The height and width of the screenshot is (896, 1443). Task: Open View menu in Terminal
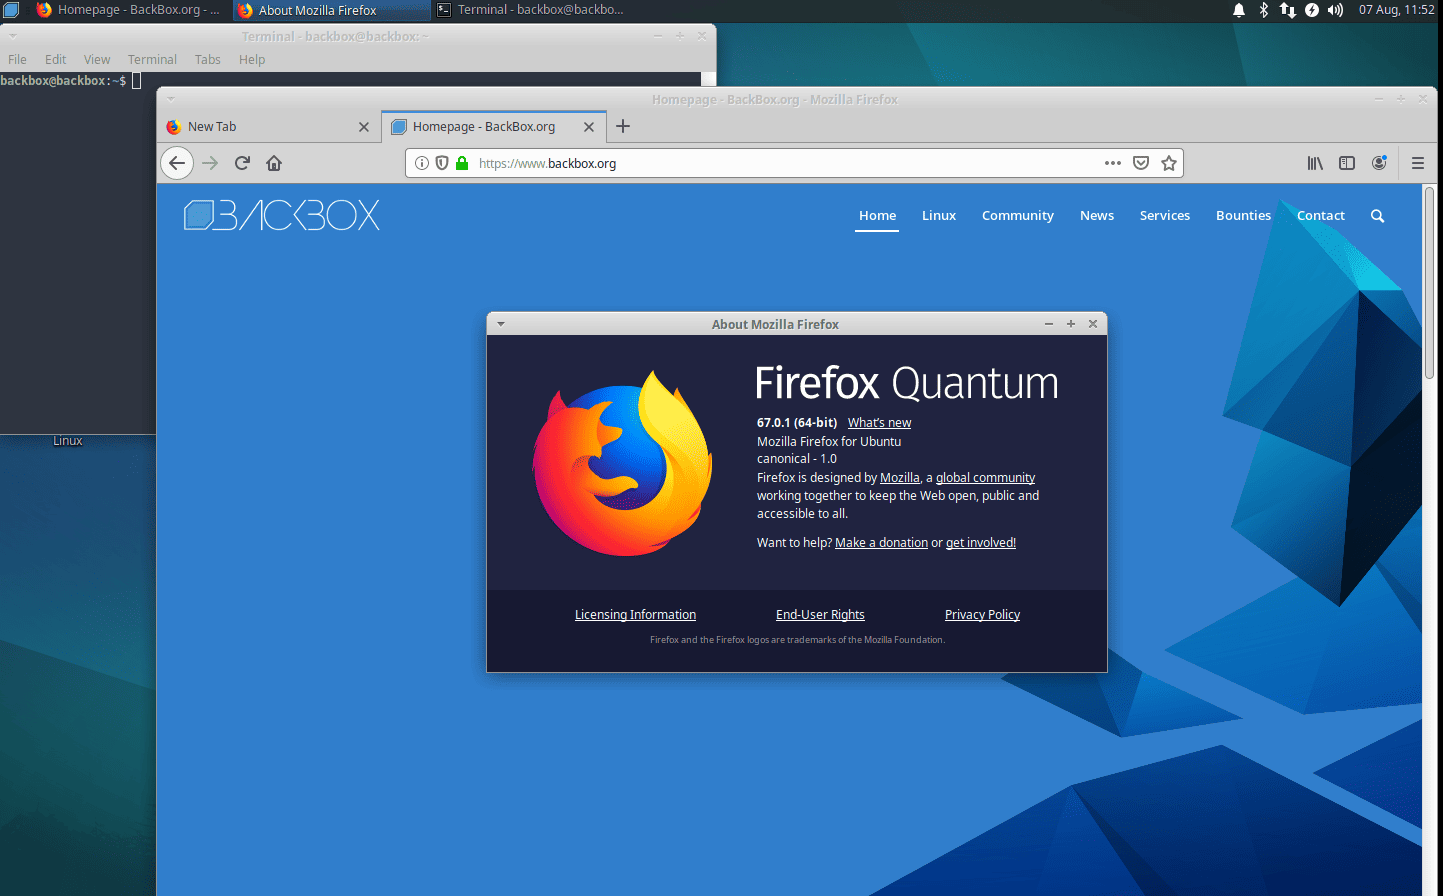97,60
